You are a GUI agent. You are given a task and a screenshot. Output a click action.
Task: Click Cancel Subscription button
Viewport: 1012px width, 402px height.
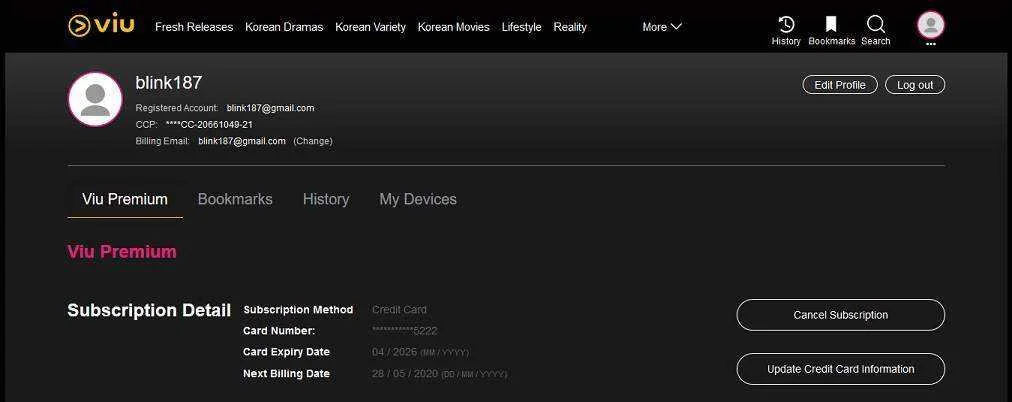841,315
